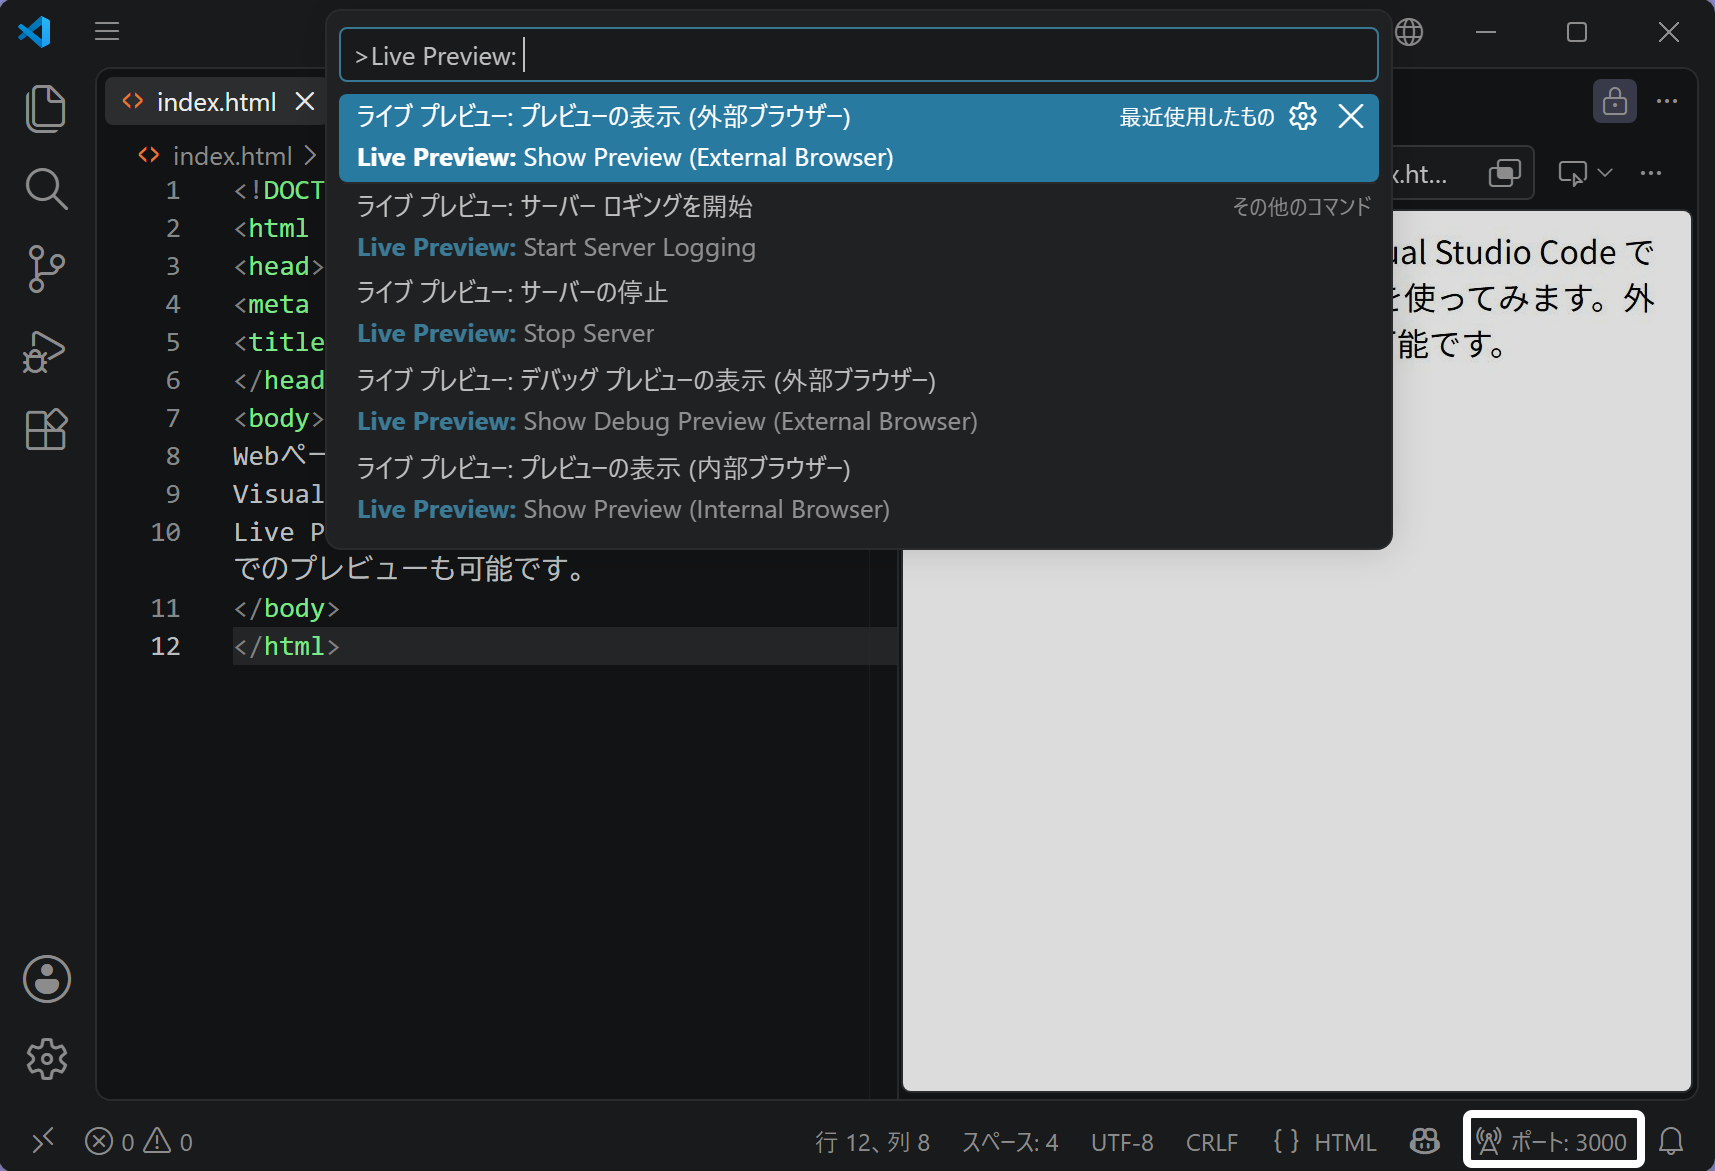1715x1171 pixels.
Task: Click the </body> tag on line 11
Action: [x=287, y=608]
